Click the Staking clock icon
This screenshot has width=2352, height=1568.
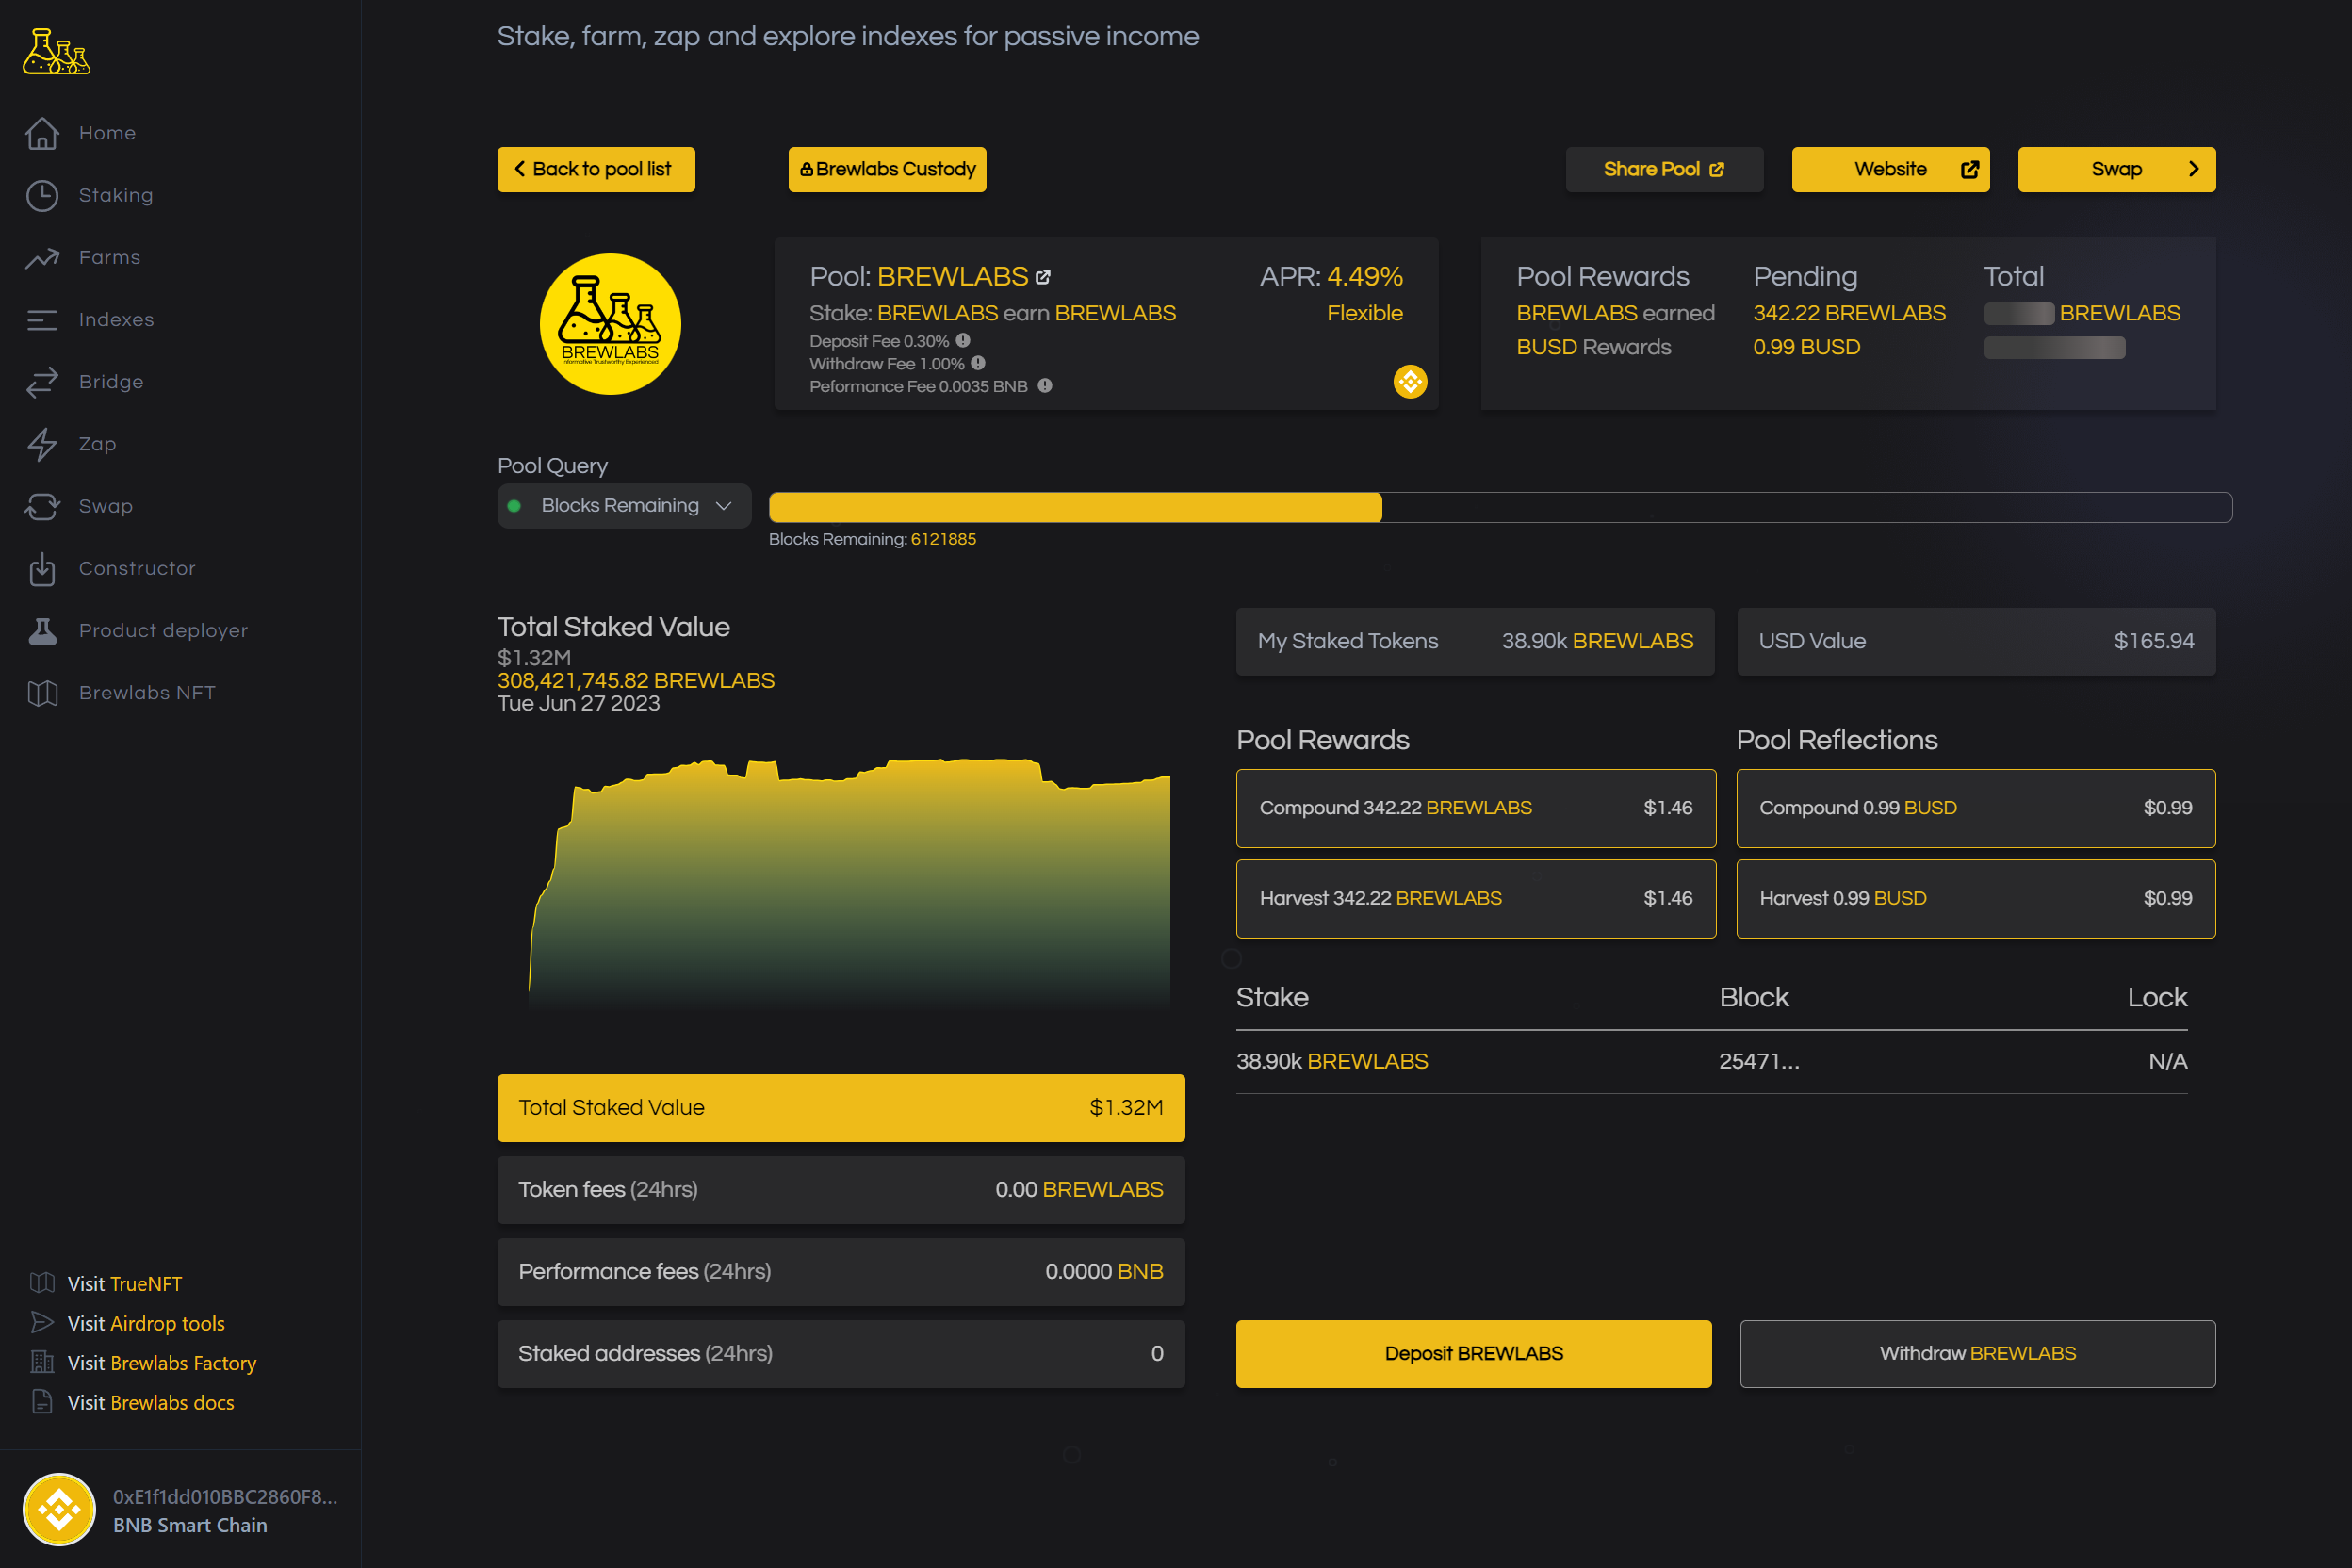(x=42, y=195)
